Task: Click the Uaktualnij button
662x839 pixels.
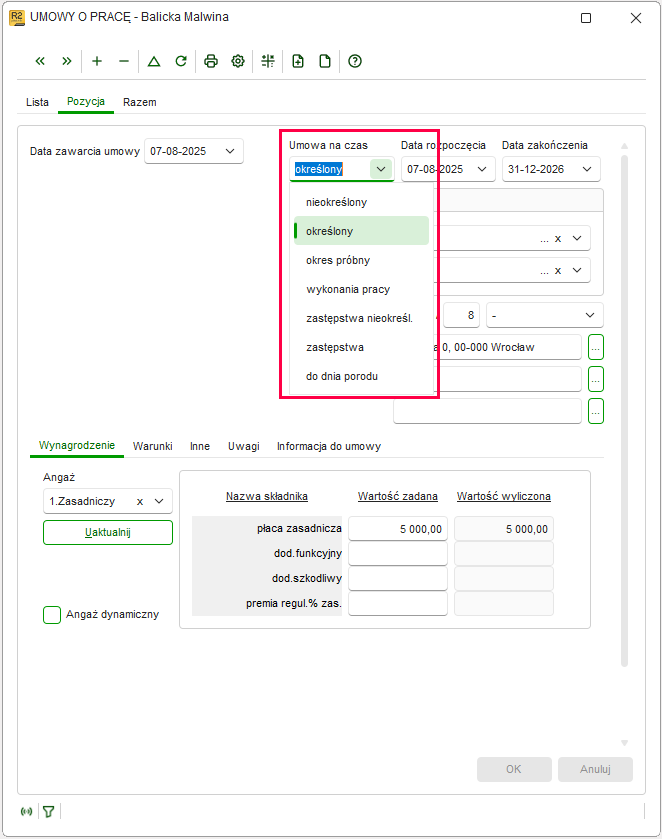Action: tap(108, 532)
